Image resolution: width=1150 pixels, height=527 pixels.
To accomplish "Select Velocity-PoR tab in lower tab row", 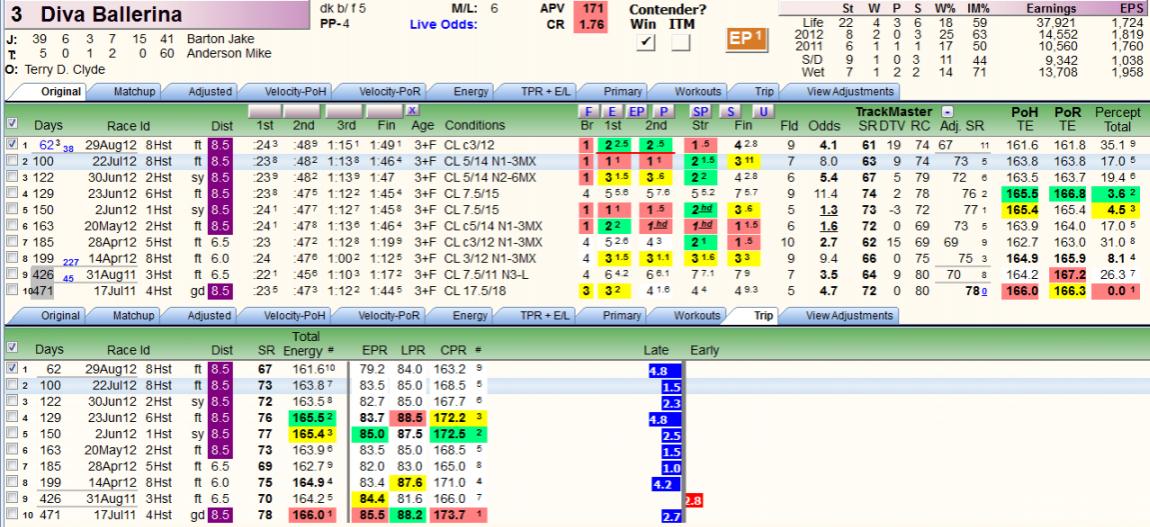I will pos(389,316).
